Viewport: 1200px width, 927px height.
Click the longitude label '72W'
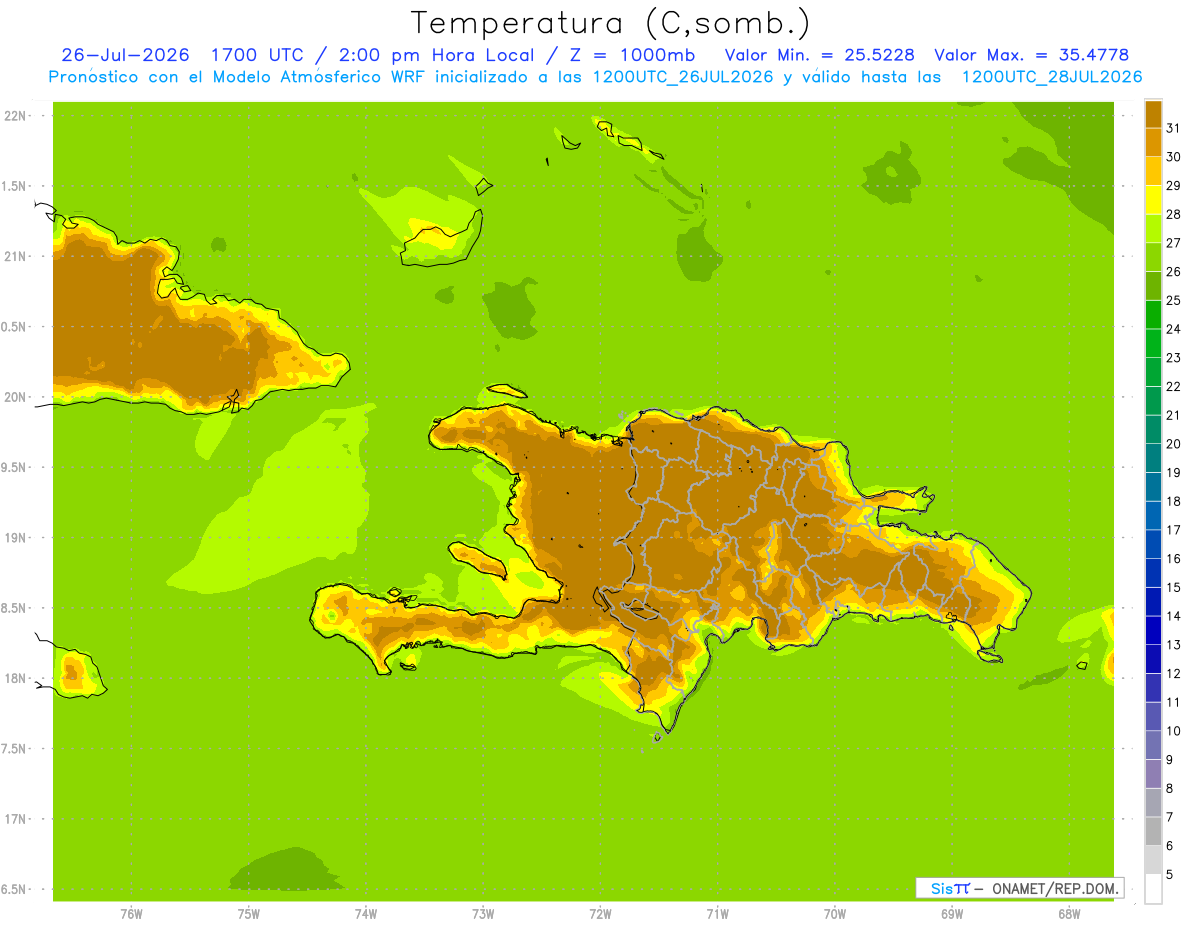click(x=600, y=914)
